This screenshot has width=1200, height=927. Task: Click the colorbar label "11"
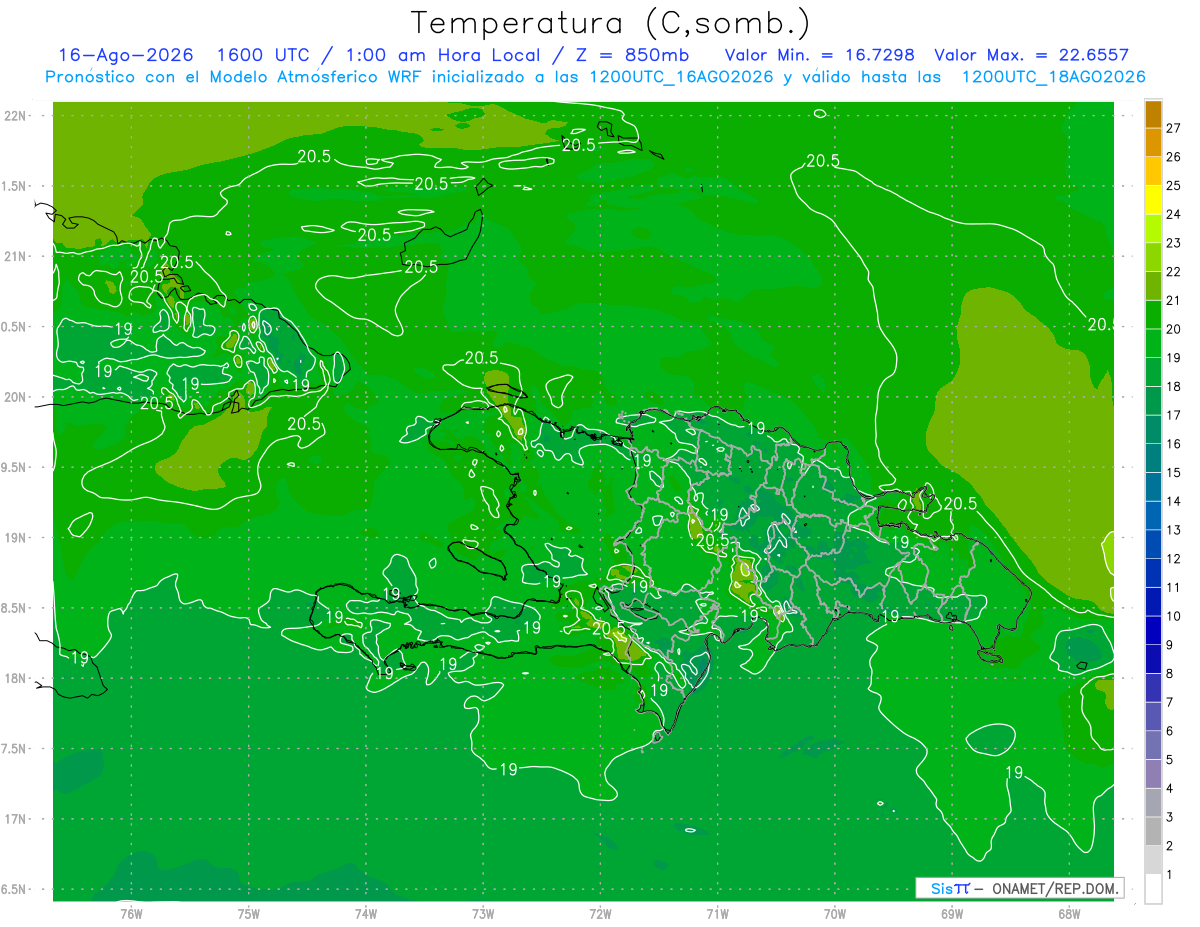(1174, 587)
